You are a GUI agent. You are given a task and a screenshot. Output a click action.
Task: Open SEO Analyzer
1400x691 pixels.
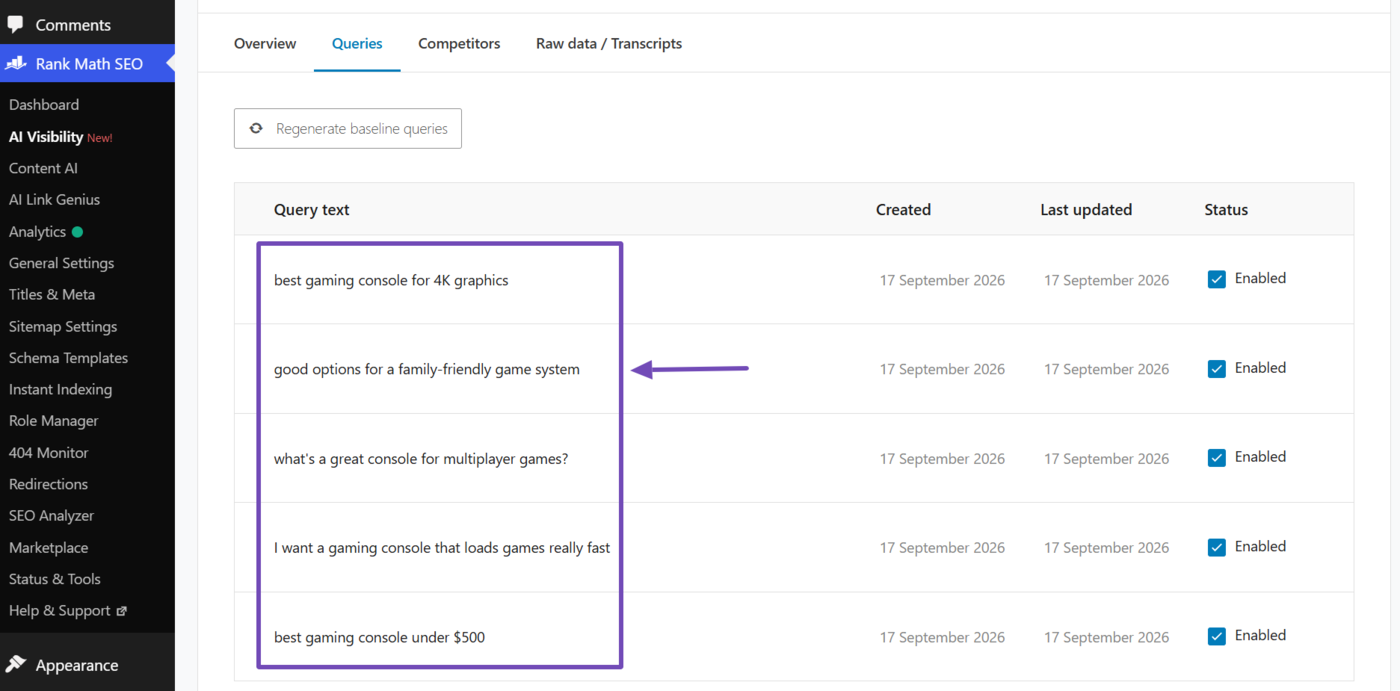(51, 516)
